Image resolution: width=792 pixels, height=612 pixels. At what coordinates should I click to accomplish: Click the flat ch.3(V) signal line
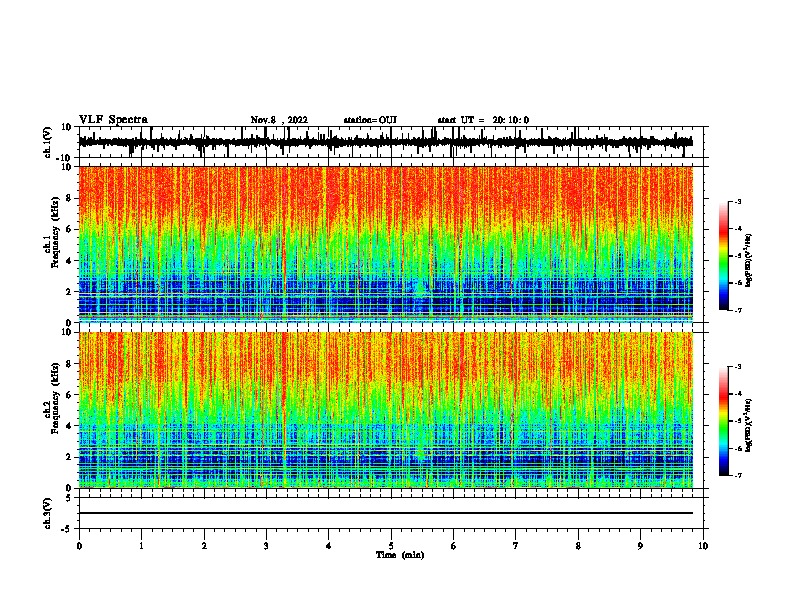(x=386, y=513)
